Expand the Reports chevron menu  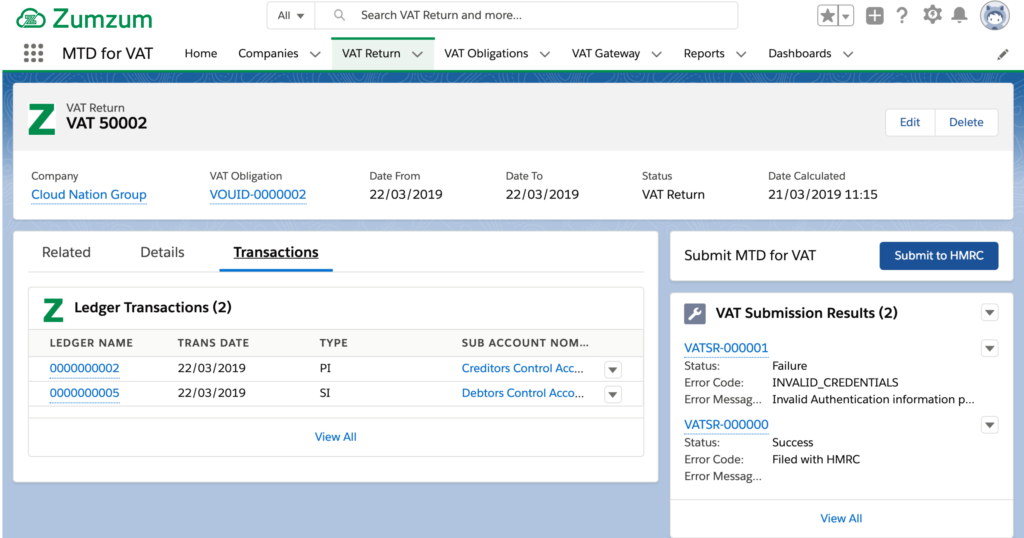click(741, 54)
